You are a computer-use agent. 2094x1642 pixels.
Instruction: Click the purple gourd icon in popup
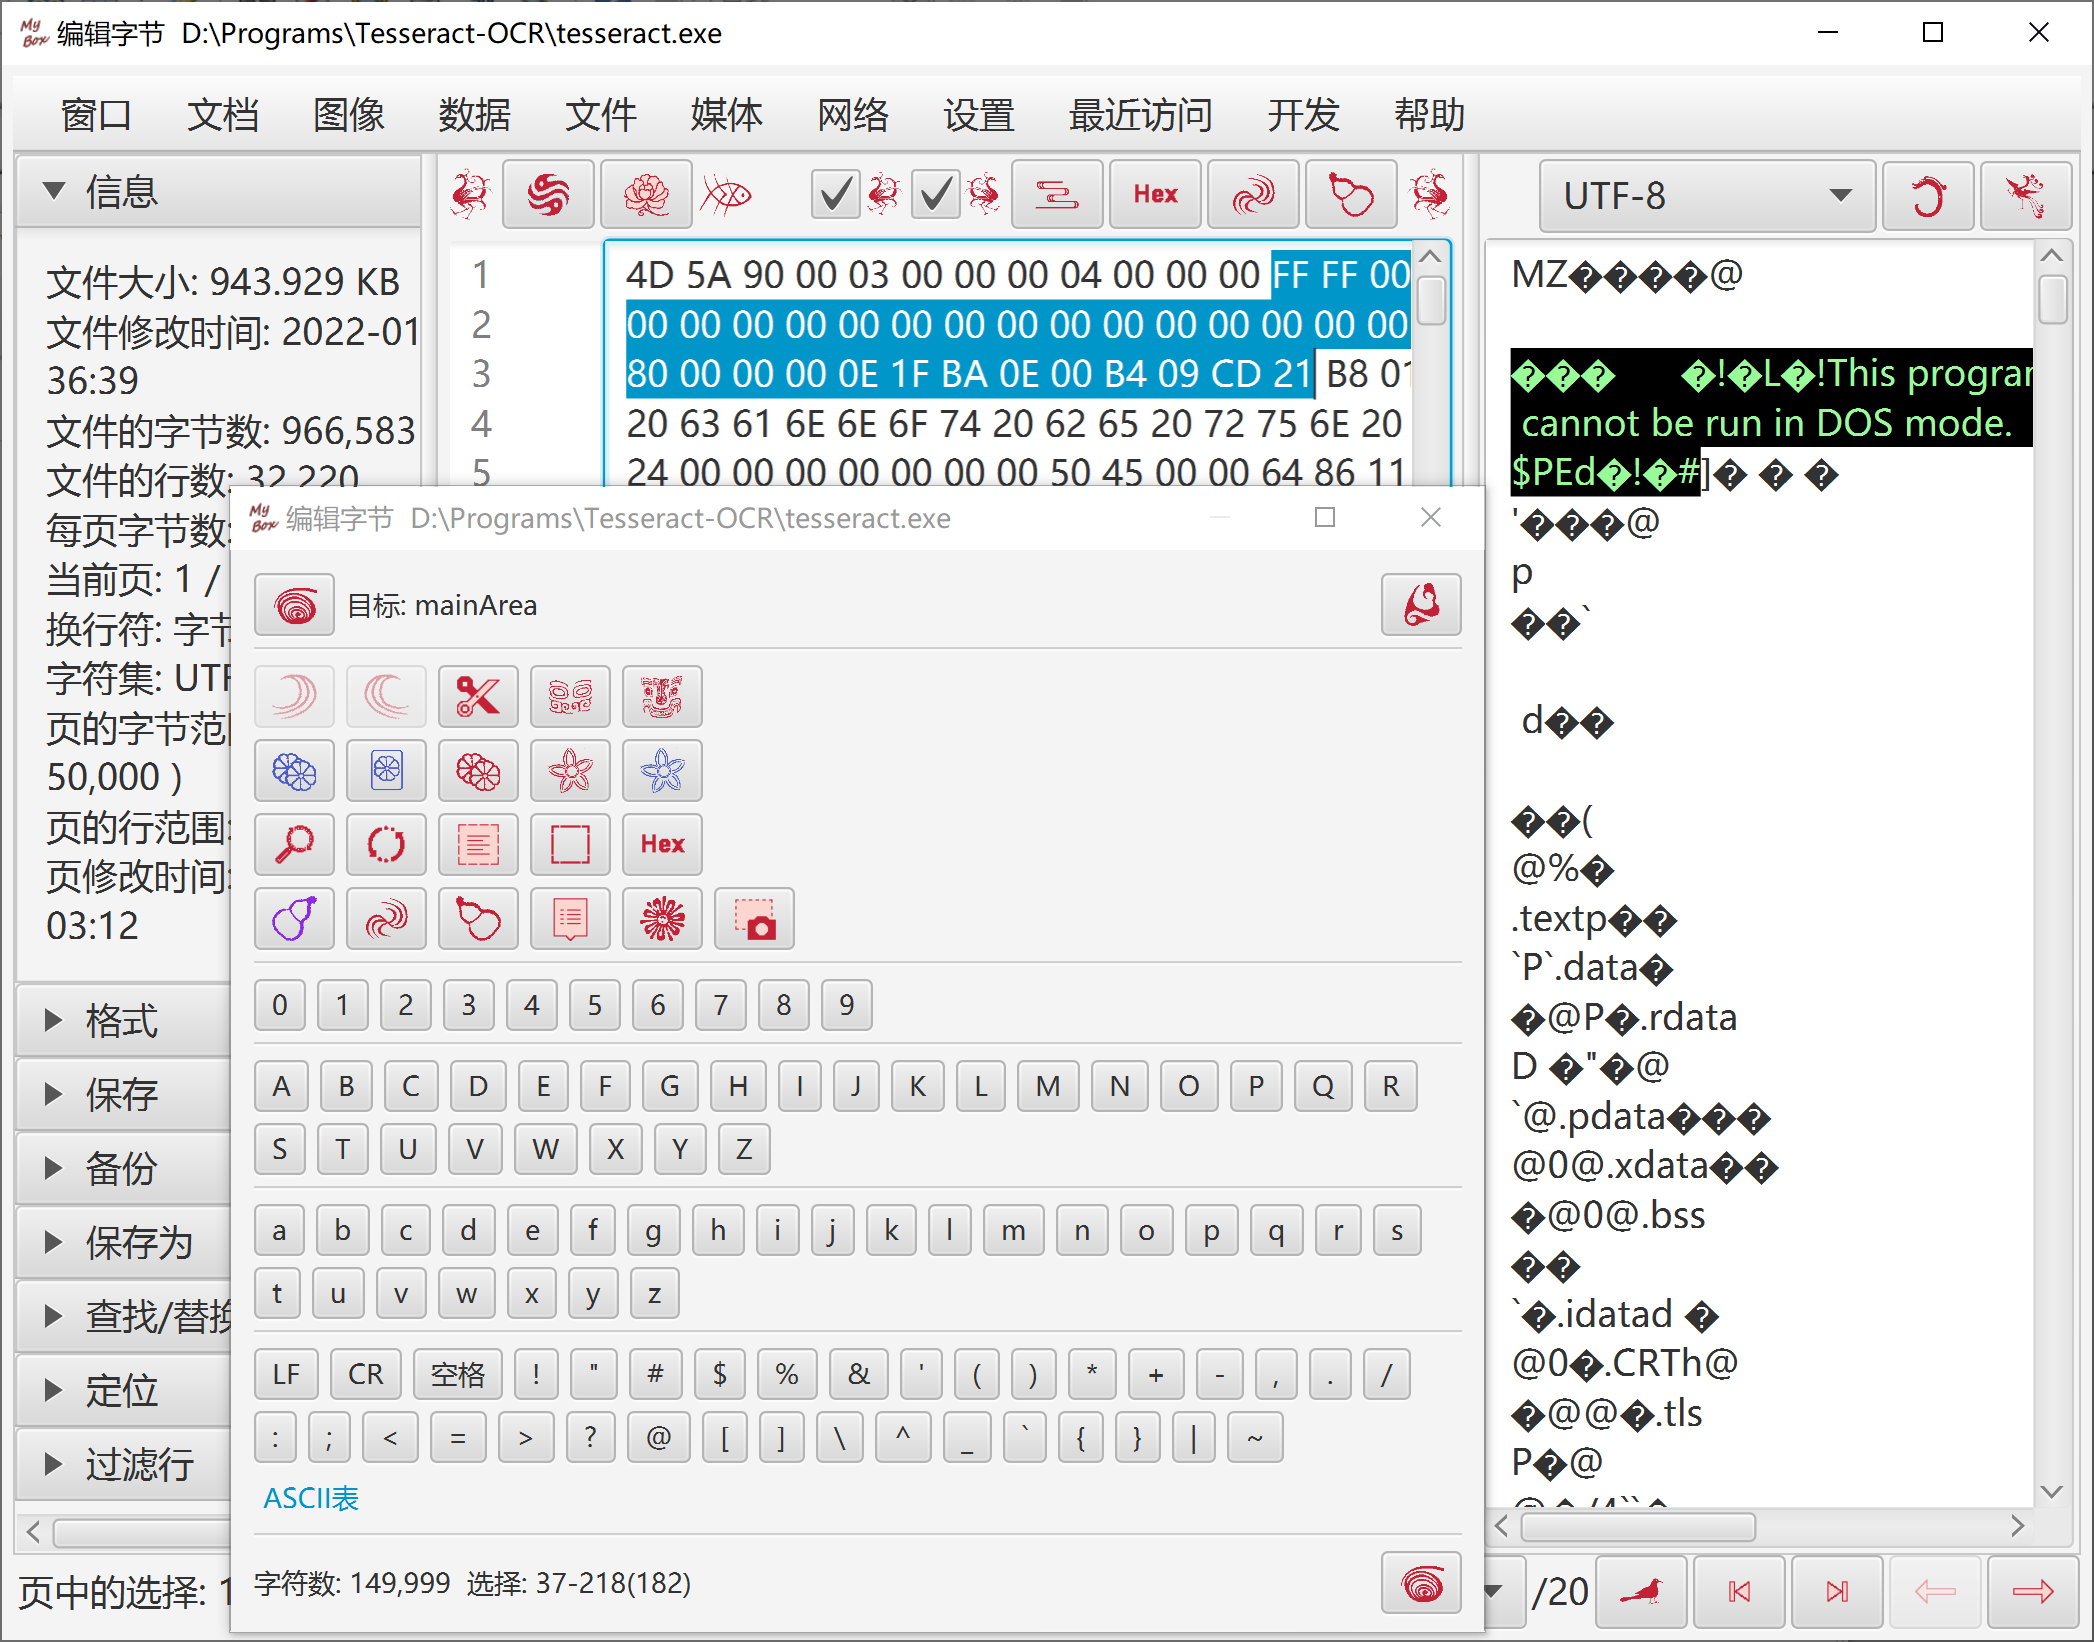point(294,918)
